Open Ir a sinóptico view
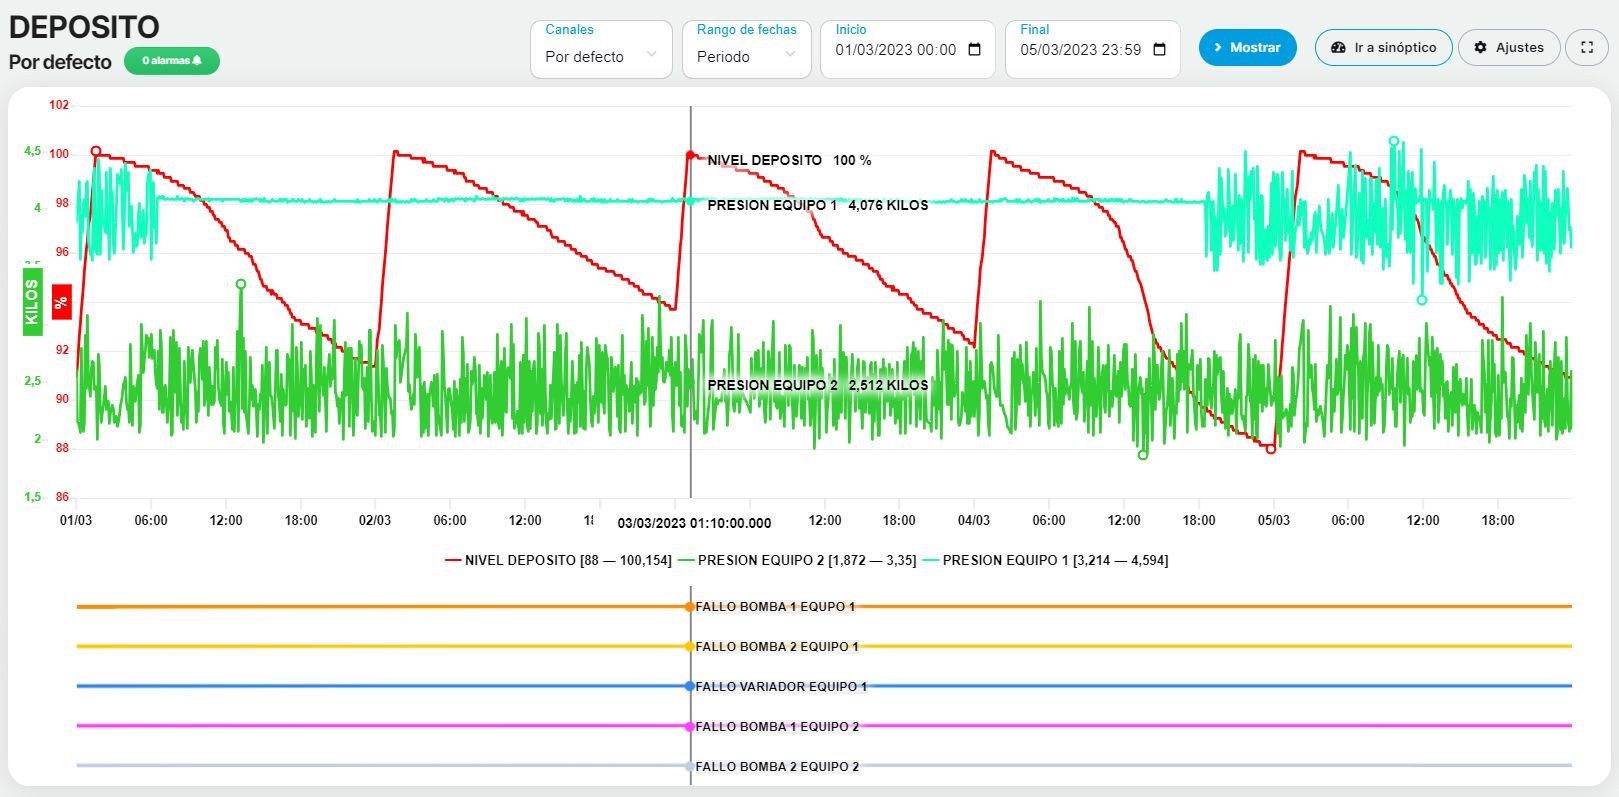Image resolution: width=1619 pixels, height=797 pixels. pyautogui.click(x=1383, y=47)
